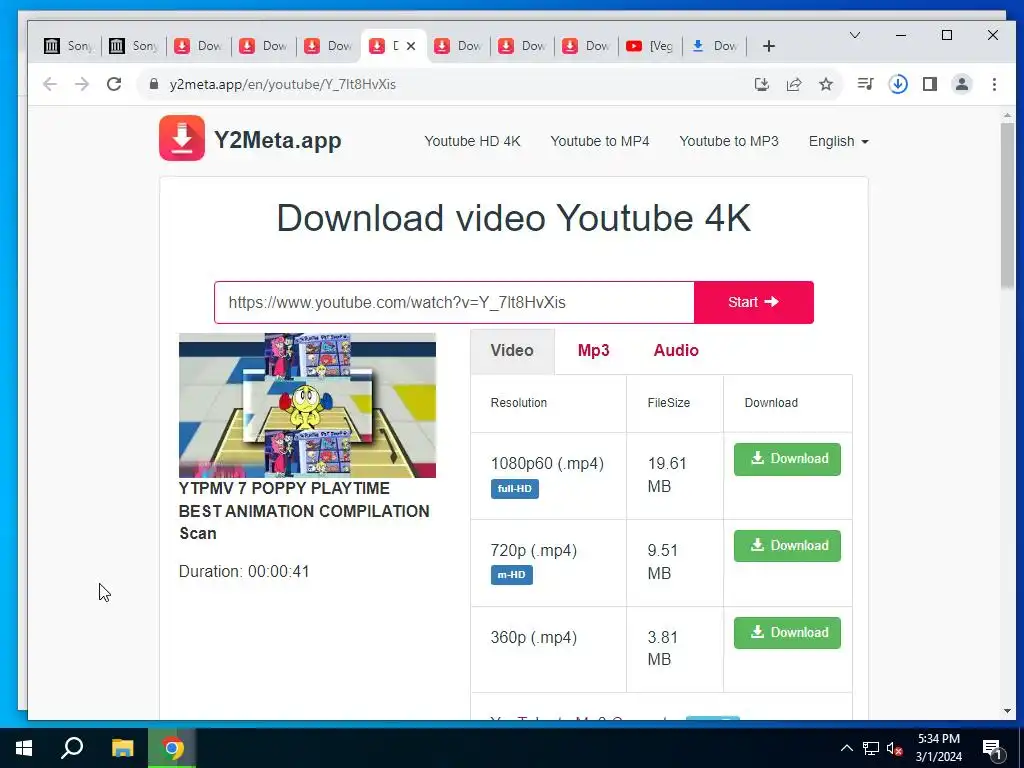The image size is (1024, 768).
Task: Open Chrome three-dot menu
Action: pos(994,84)
